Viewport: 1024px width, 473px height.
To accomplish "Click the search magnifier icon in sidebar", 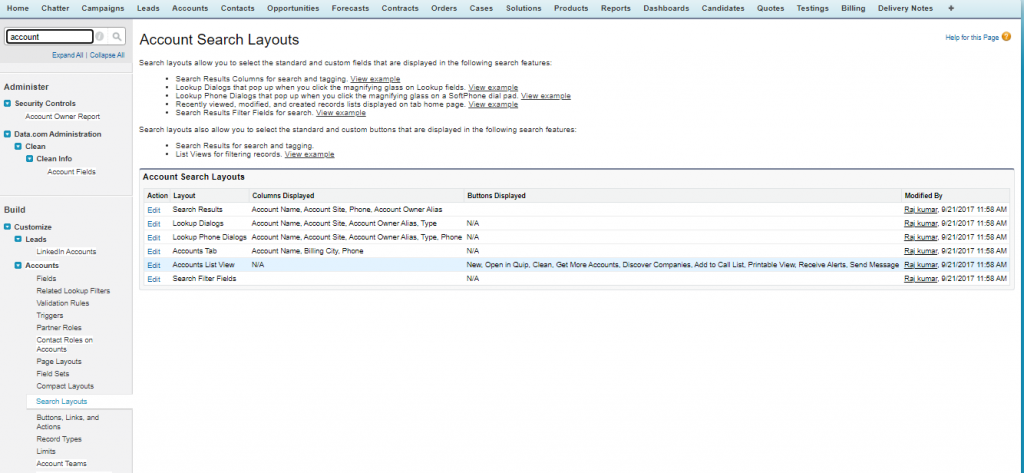I will click(x=116, y=36).
